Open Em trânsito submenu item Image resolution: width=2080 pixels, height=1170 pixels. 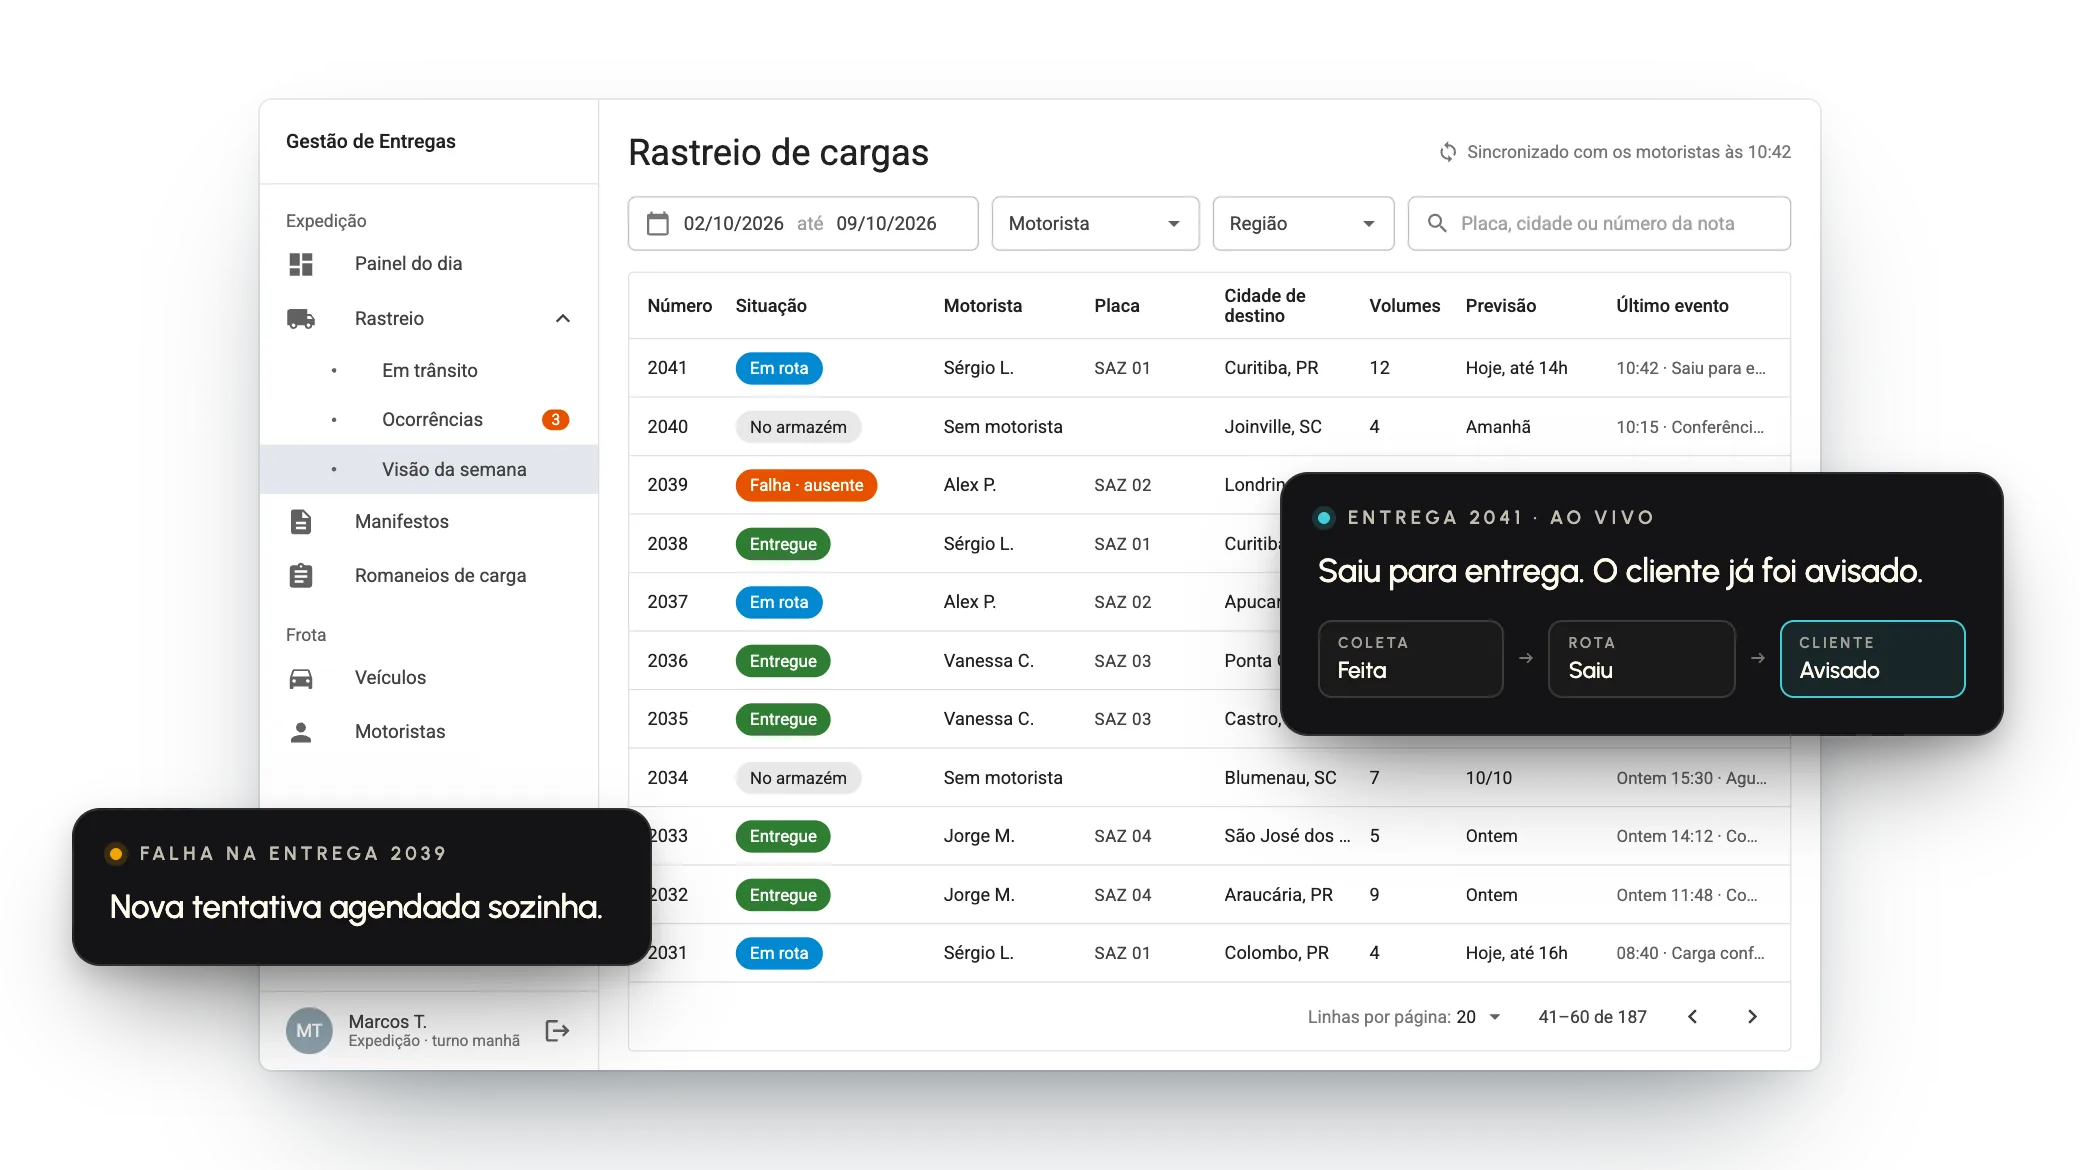tap(430, 371)
